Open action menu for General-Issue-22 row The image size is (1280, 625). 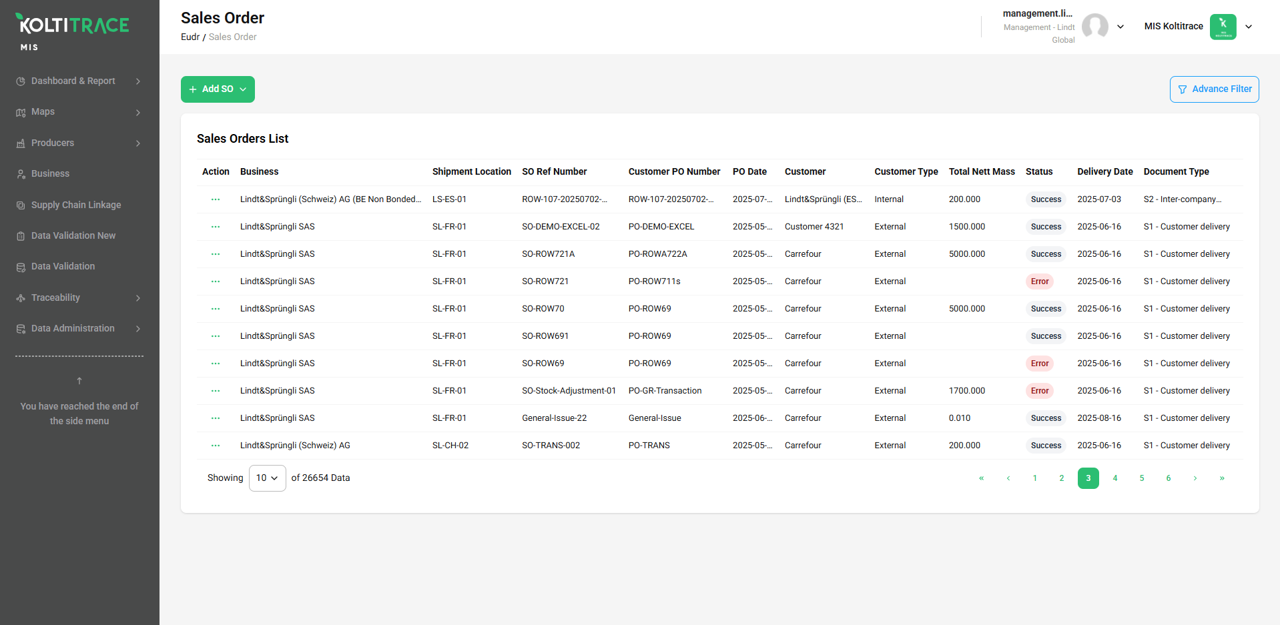pos(215,418)
